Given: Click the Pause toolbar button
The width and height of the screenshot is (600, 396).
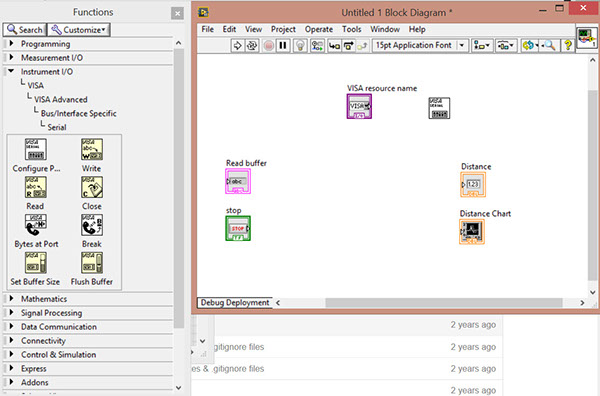Looking at the screenshot, I should pos(283,46).
